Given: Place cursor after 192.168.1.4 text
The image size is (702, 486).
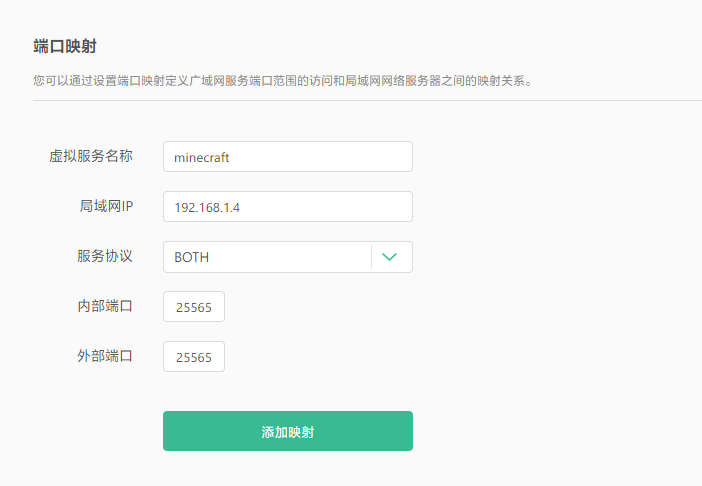Looking at the screenshot, I should coord(241,208).
